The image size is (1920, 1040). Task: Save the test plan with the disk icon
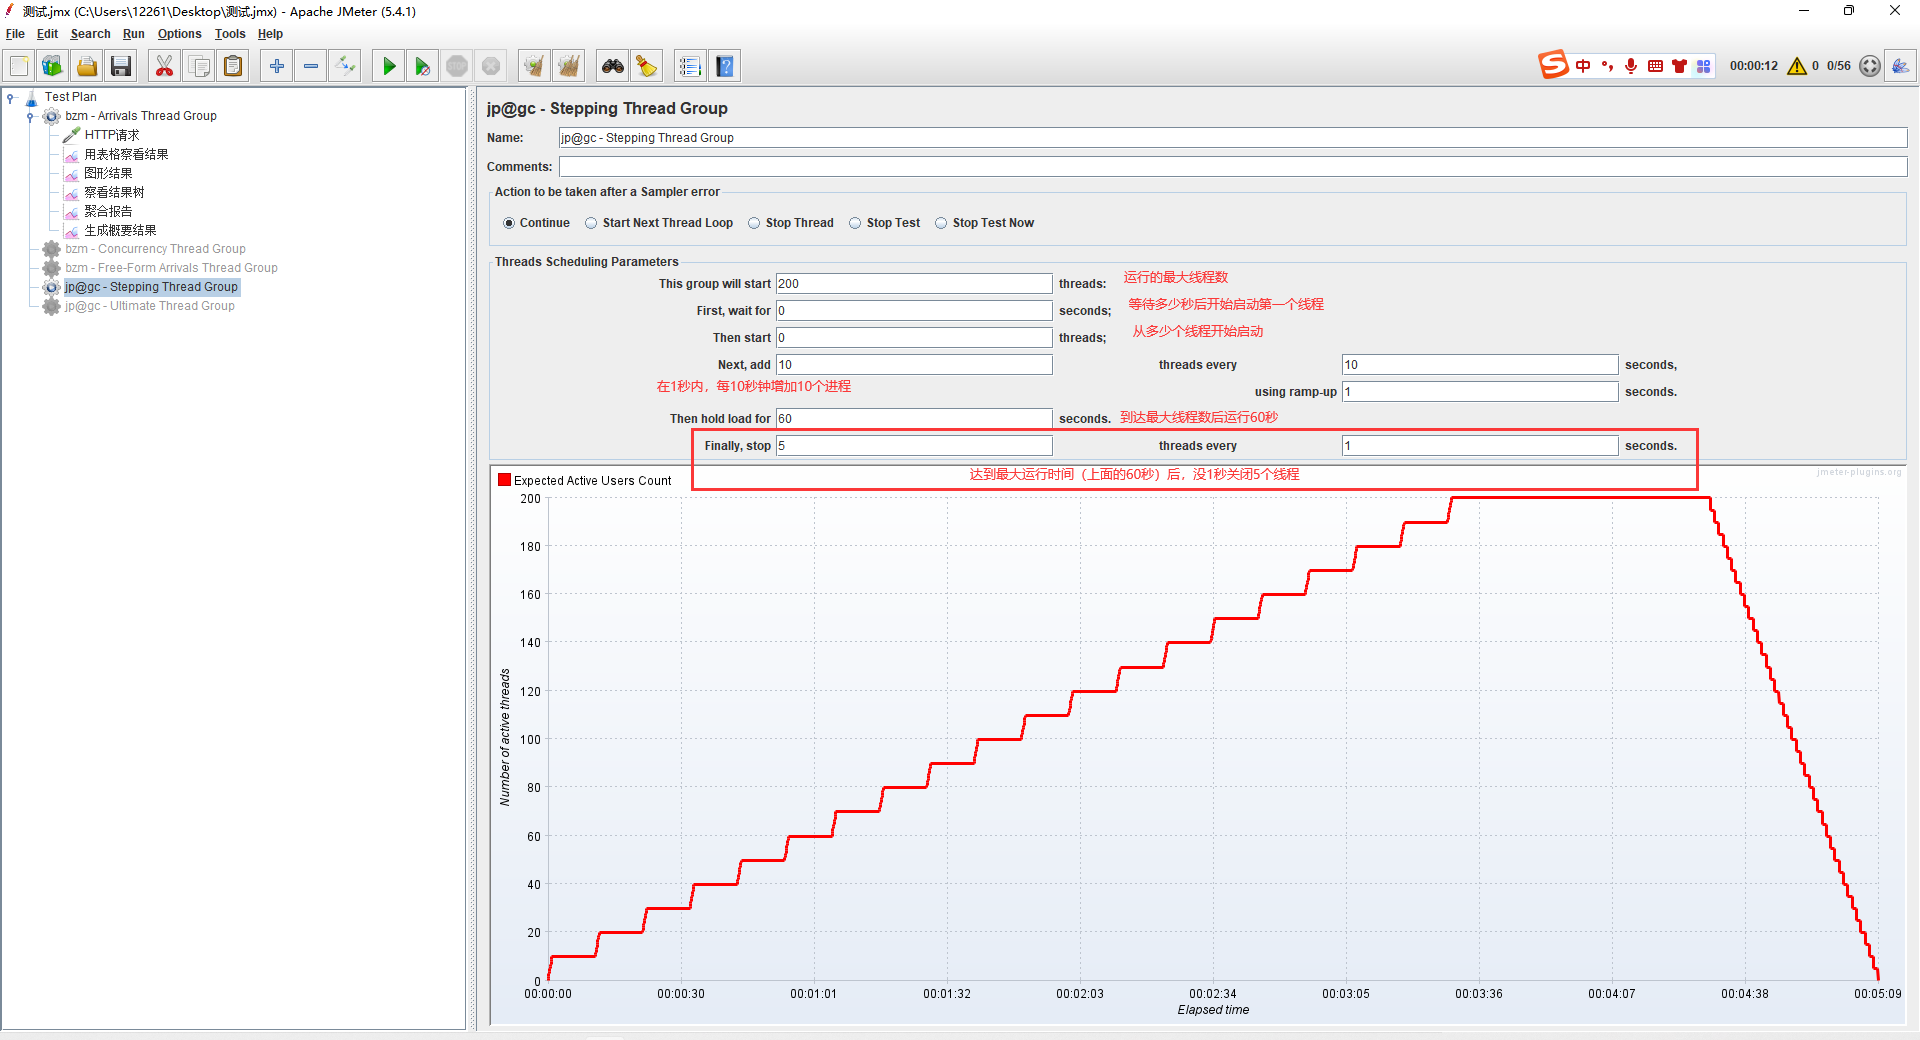click(x=121, y=66)
